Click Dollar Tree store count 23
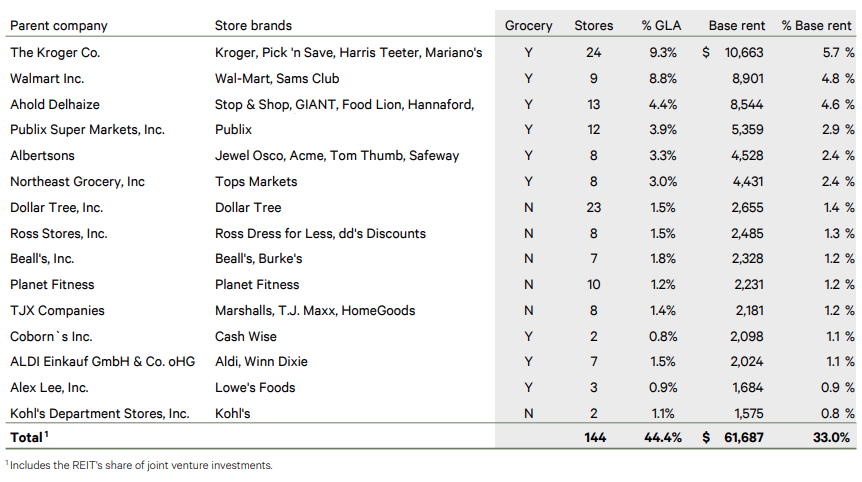The width and height of the screenshot is (862, 482). [x=593, y=208]
